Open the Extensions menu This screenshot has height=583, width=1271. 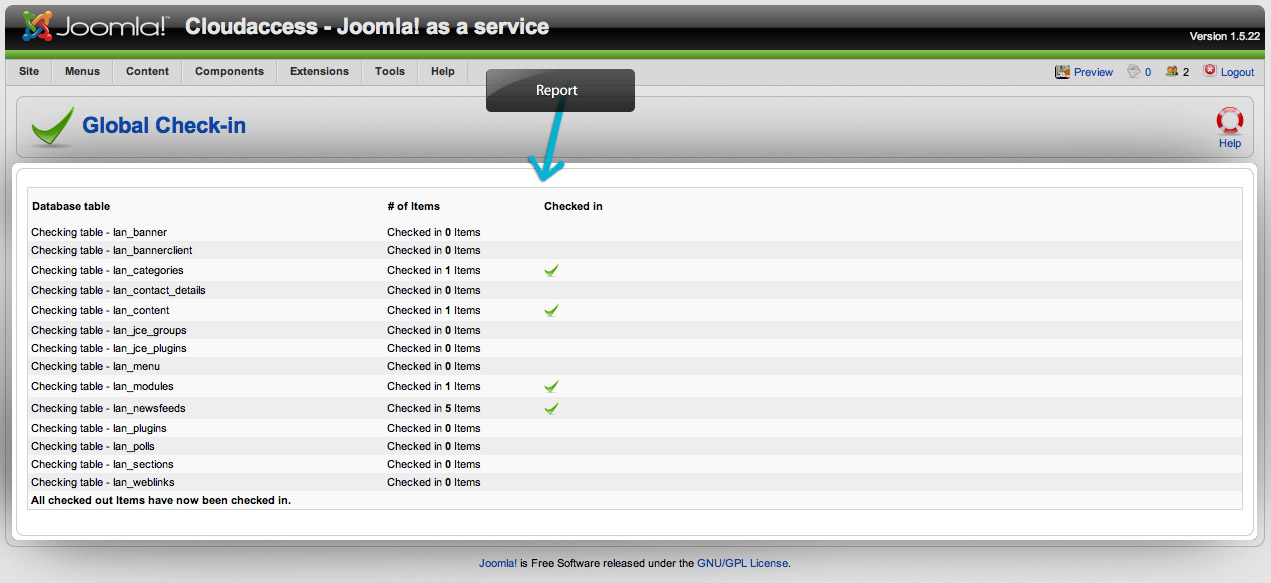tap(320, 72)
